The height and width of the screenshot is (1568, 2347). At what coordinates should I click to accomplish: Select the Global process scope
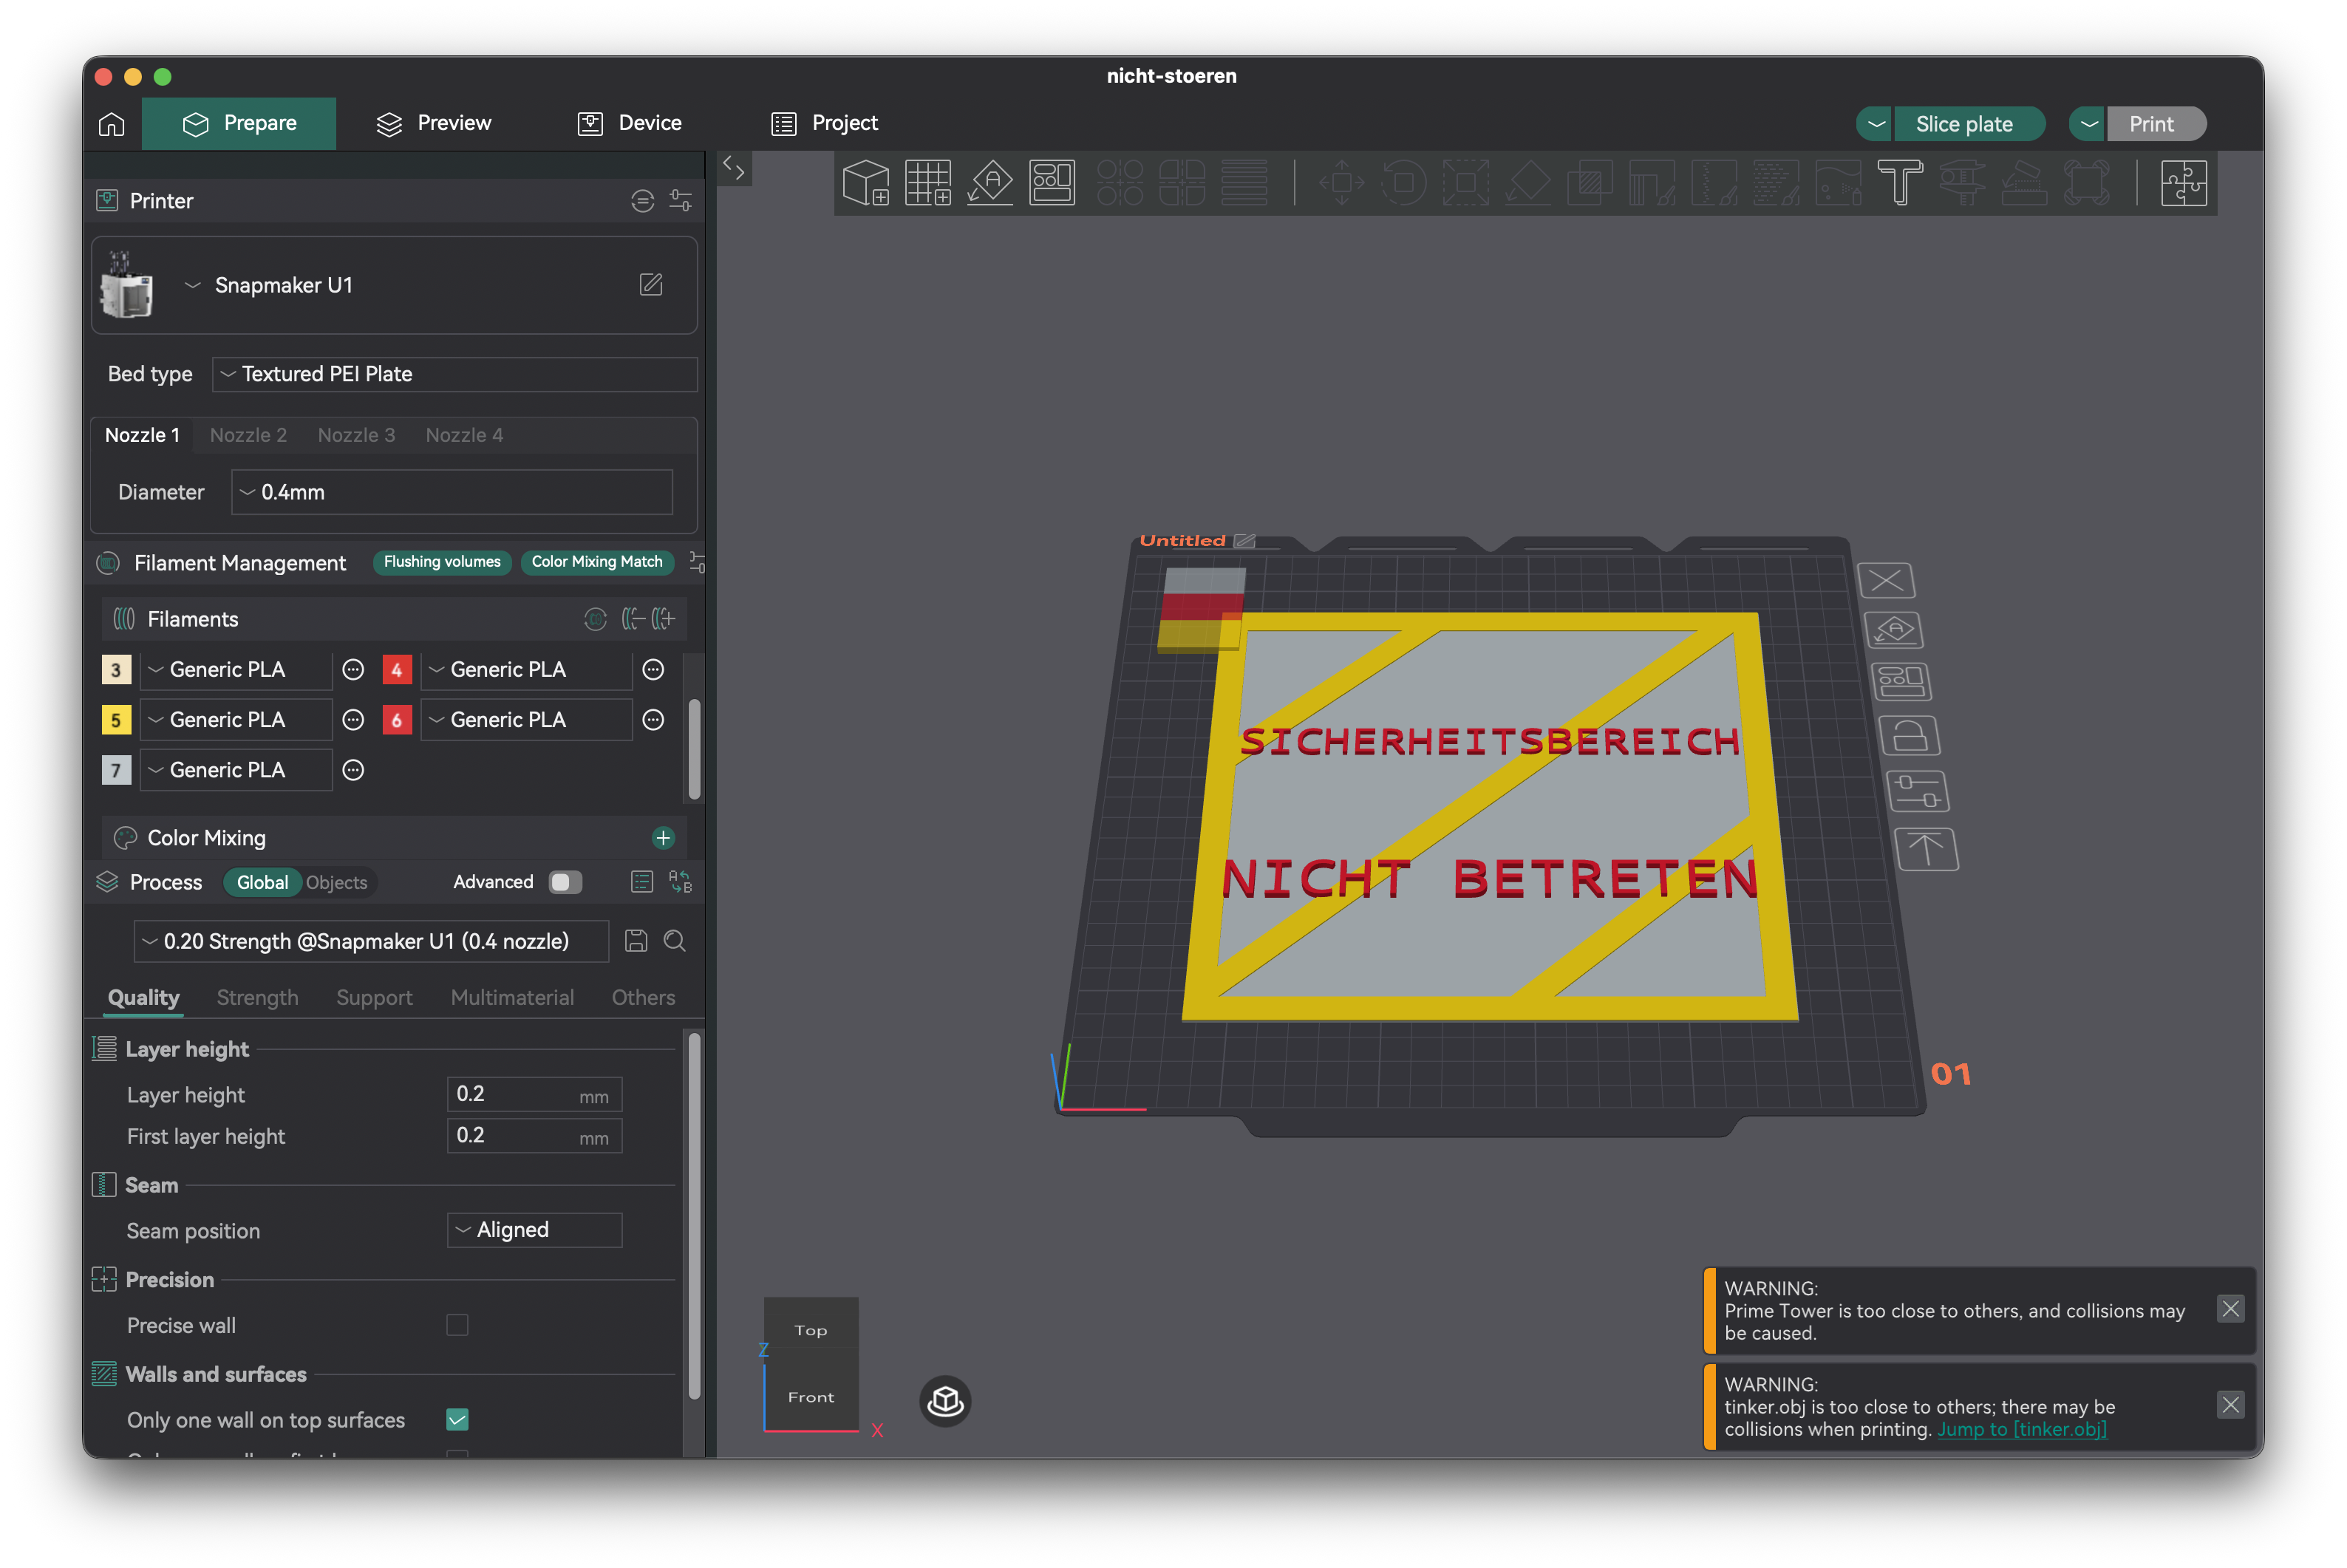click(x=262, y=883)
